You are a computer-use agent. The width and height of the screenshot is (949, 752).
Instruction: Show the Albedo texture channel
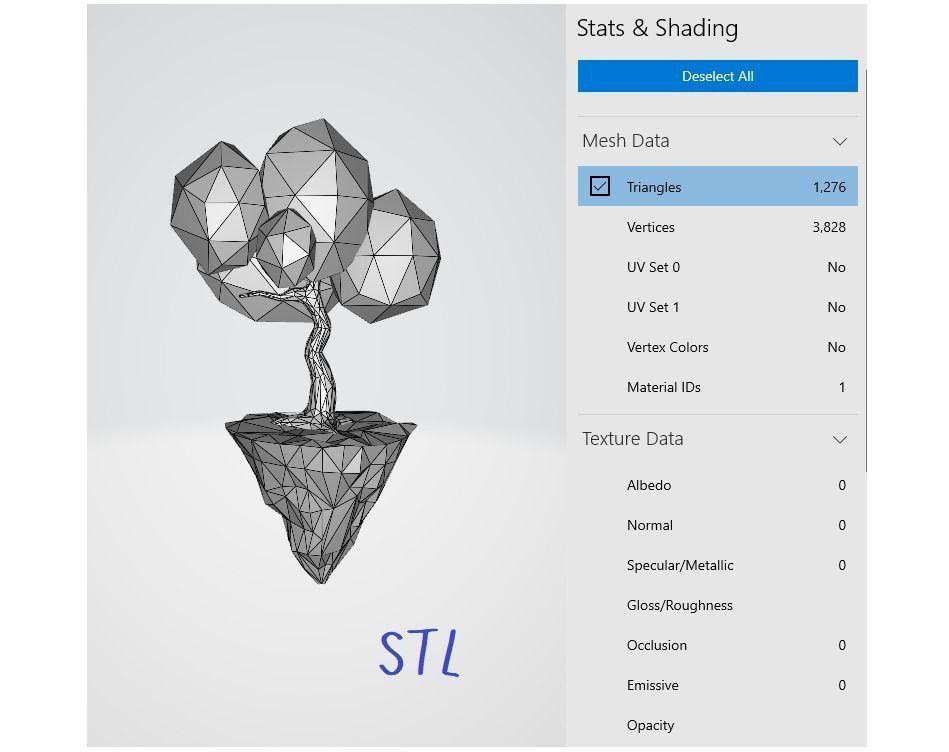[x=717, y=485]
